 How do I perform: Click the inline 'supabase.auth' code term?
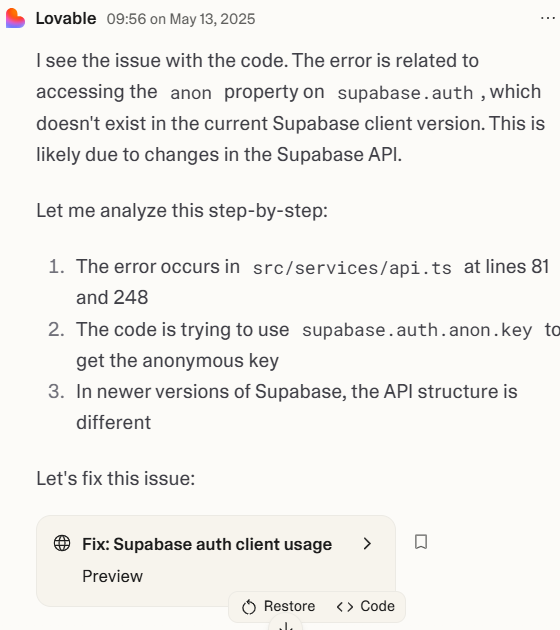tap(405, 93)
